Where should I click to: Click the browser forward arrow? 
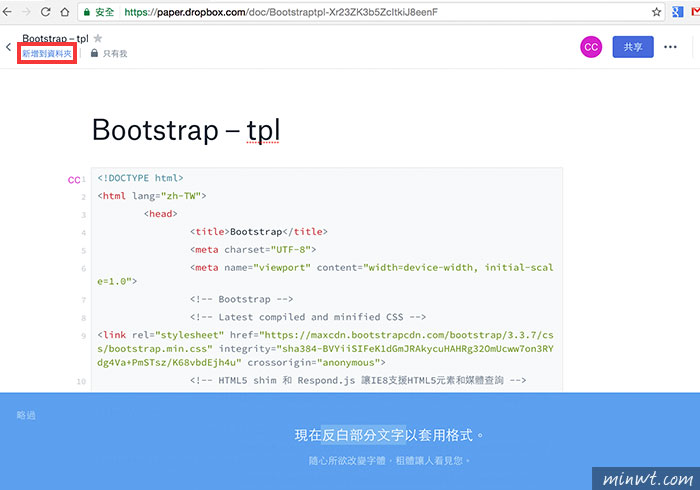click(x=26, y=12)
